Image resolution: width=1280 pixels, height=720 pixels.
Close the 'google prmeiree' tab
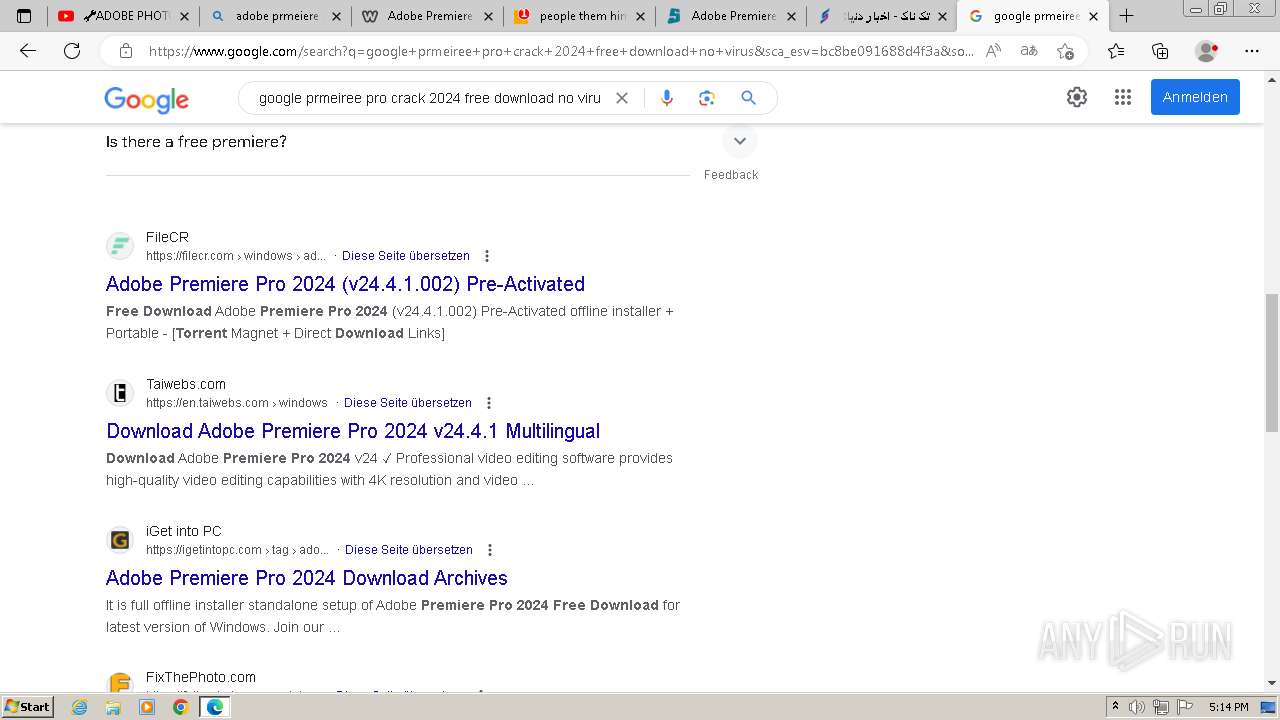pyautogui.click(x=1093, y=16)
